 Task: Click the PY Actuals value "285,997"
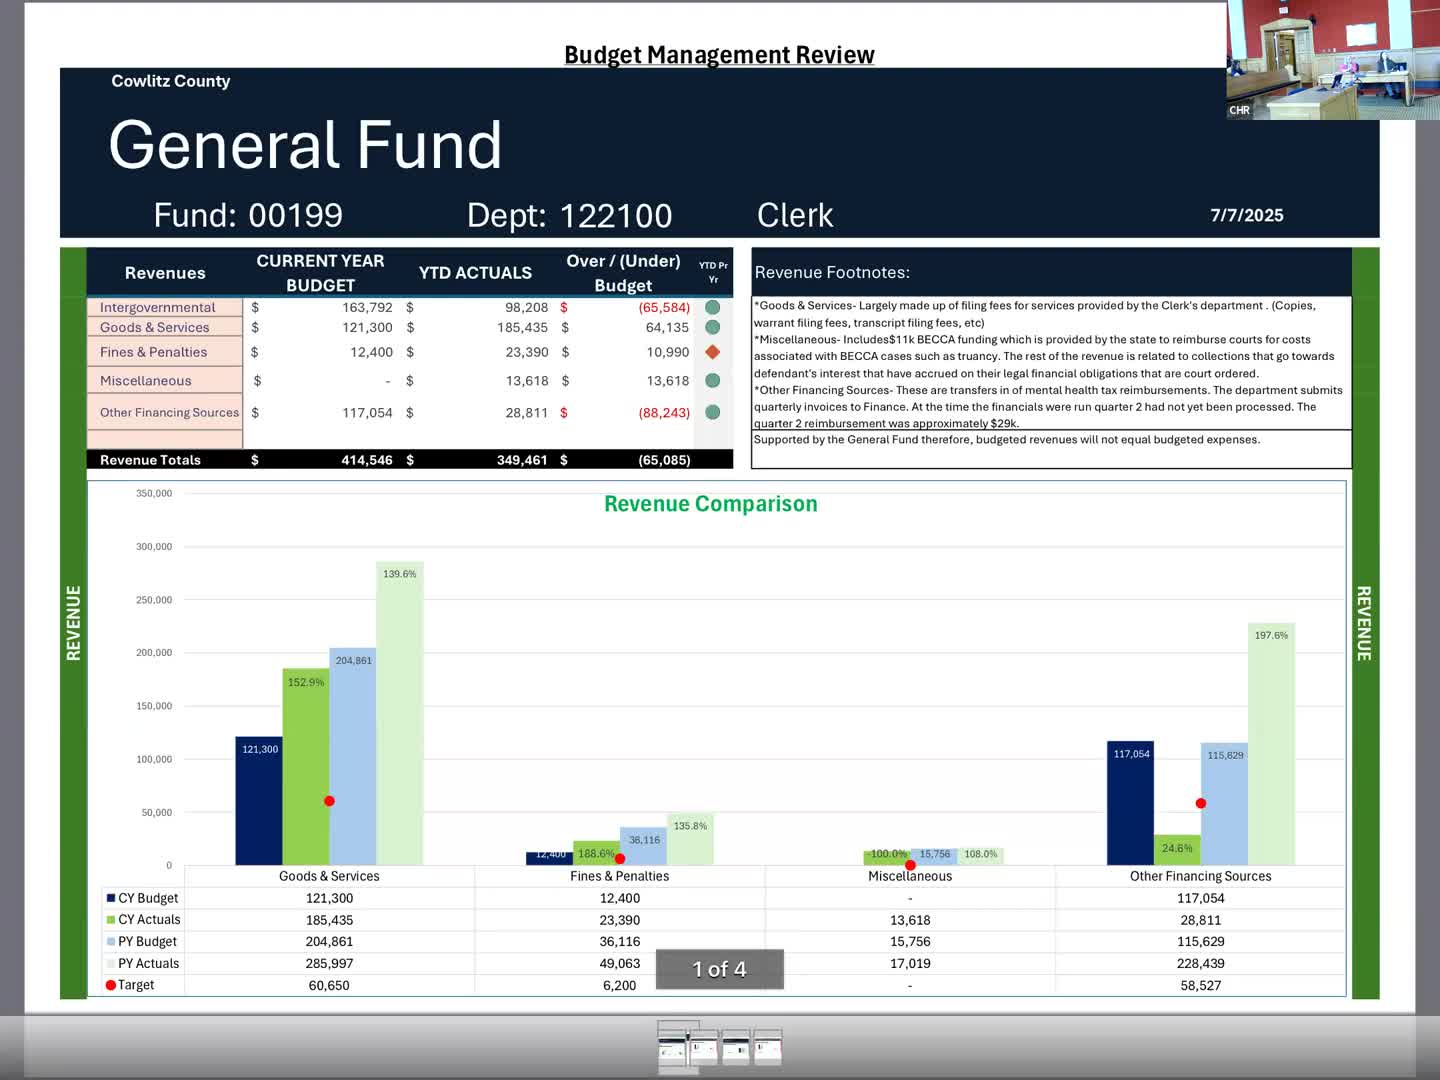tap(329, 963)
